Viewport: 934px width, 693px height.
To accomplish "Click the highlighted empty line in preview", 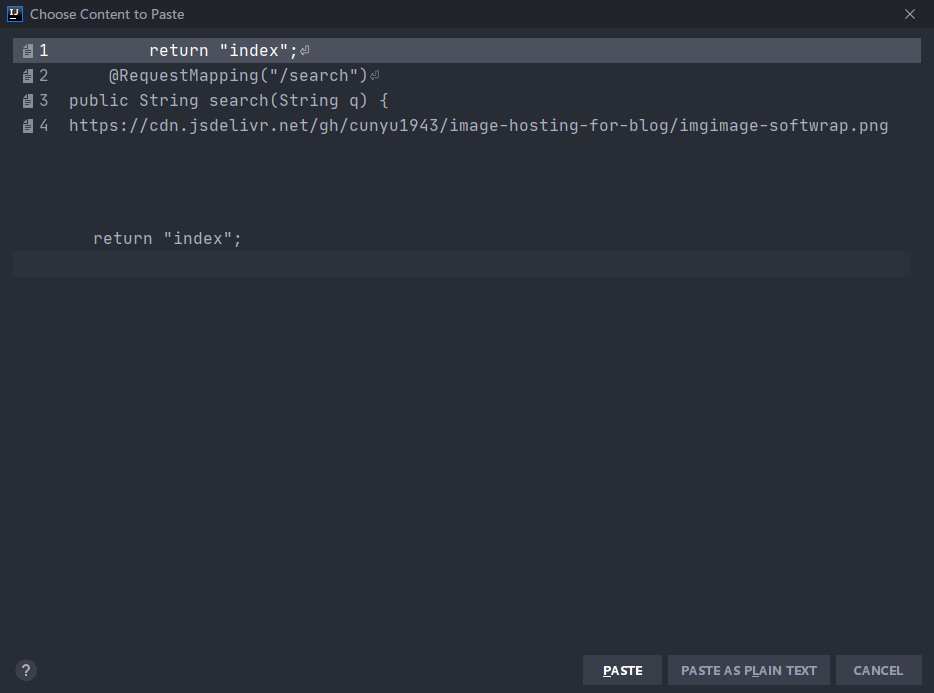I will [461, 264].
